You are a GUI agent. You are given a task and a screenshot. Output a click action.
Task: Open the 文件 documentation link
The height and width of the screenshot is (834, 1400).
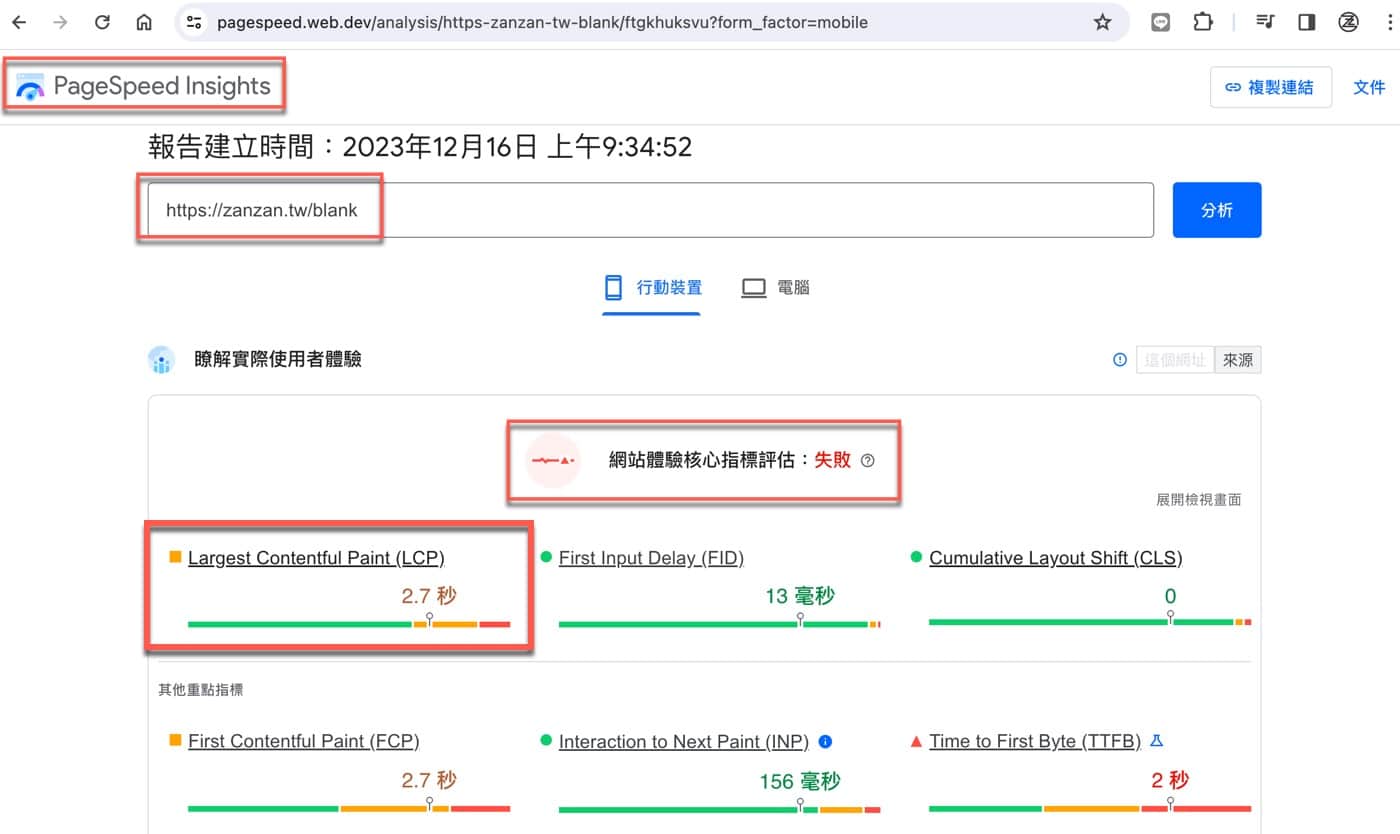tap(1369, 87)
